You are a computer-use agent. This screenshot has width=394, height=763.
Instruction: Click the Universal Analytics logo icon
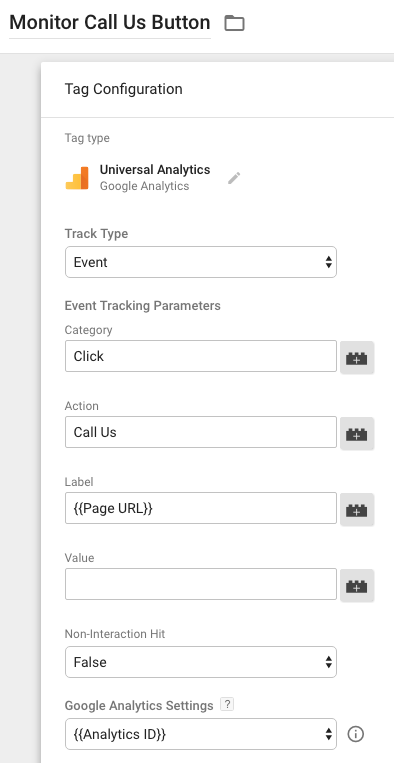[77, 178]
